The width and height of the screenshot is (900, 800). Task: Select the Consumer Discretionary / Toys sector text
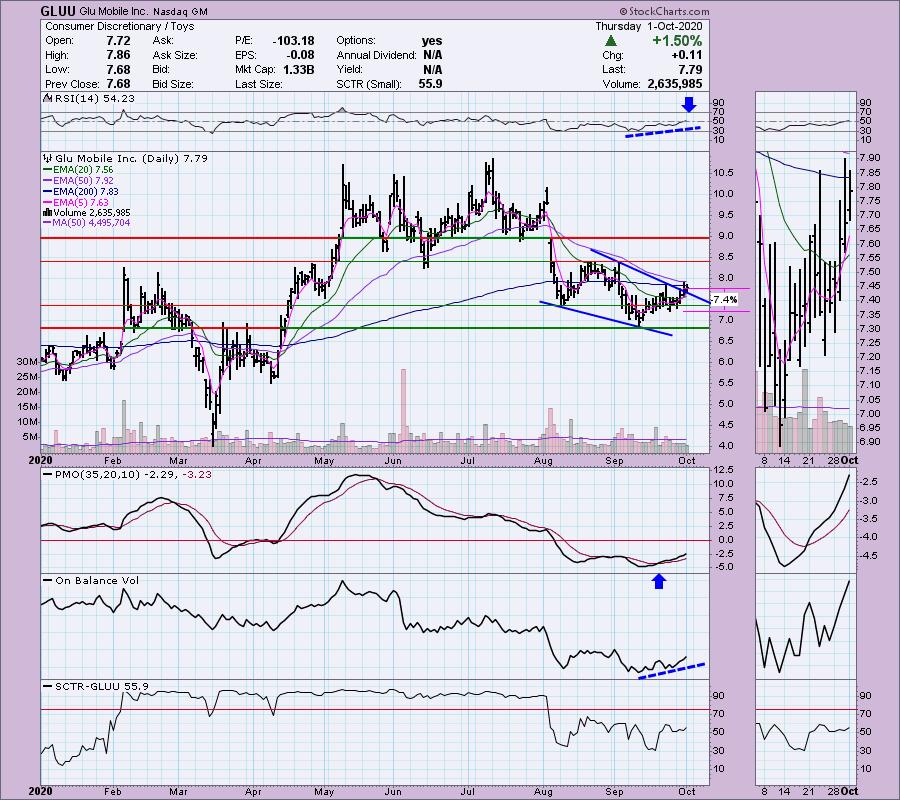click(x=119, y=26)
